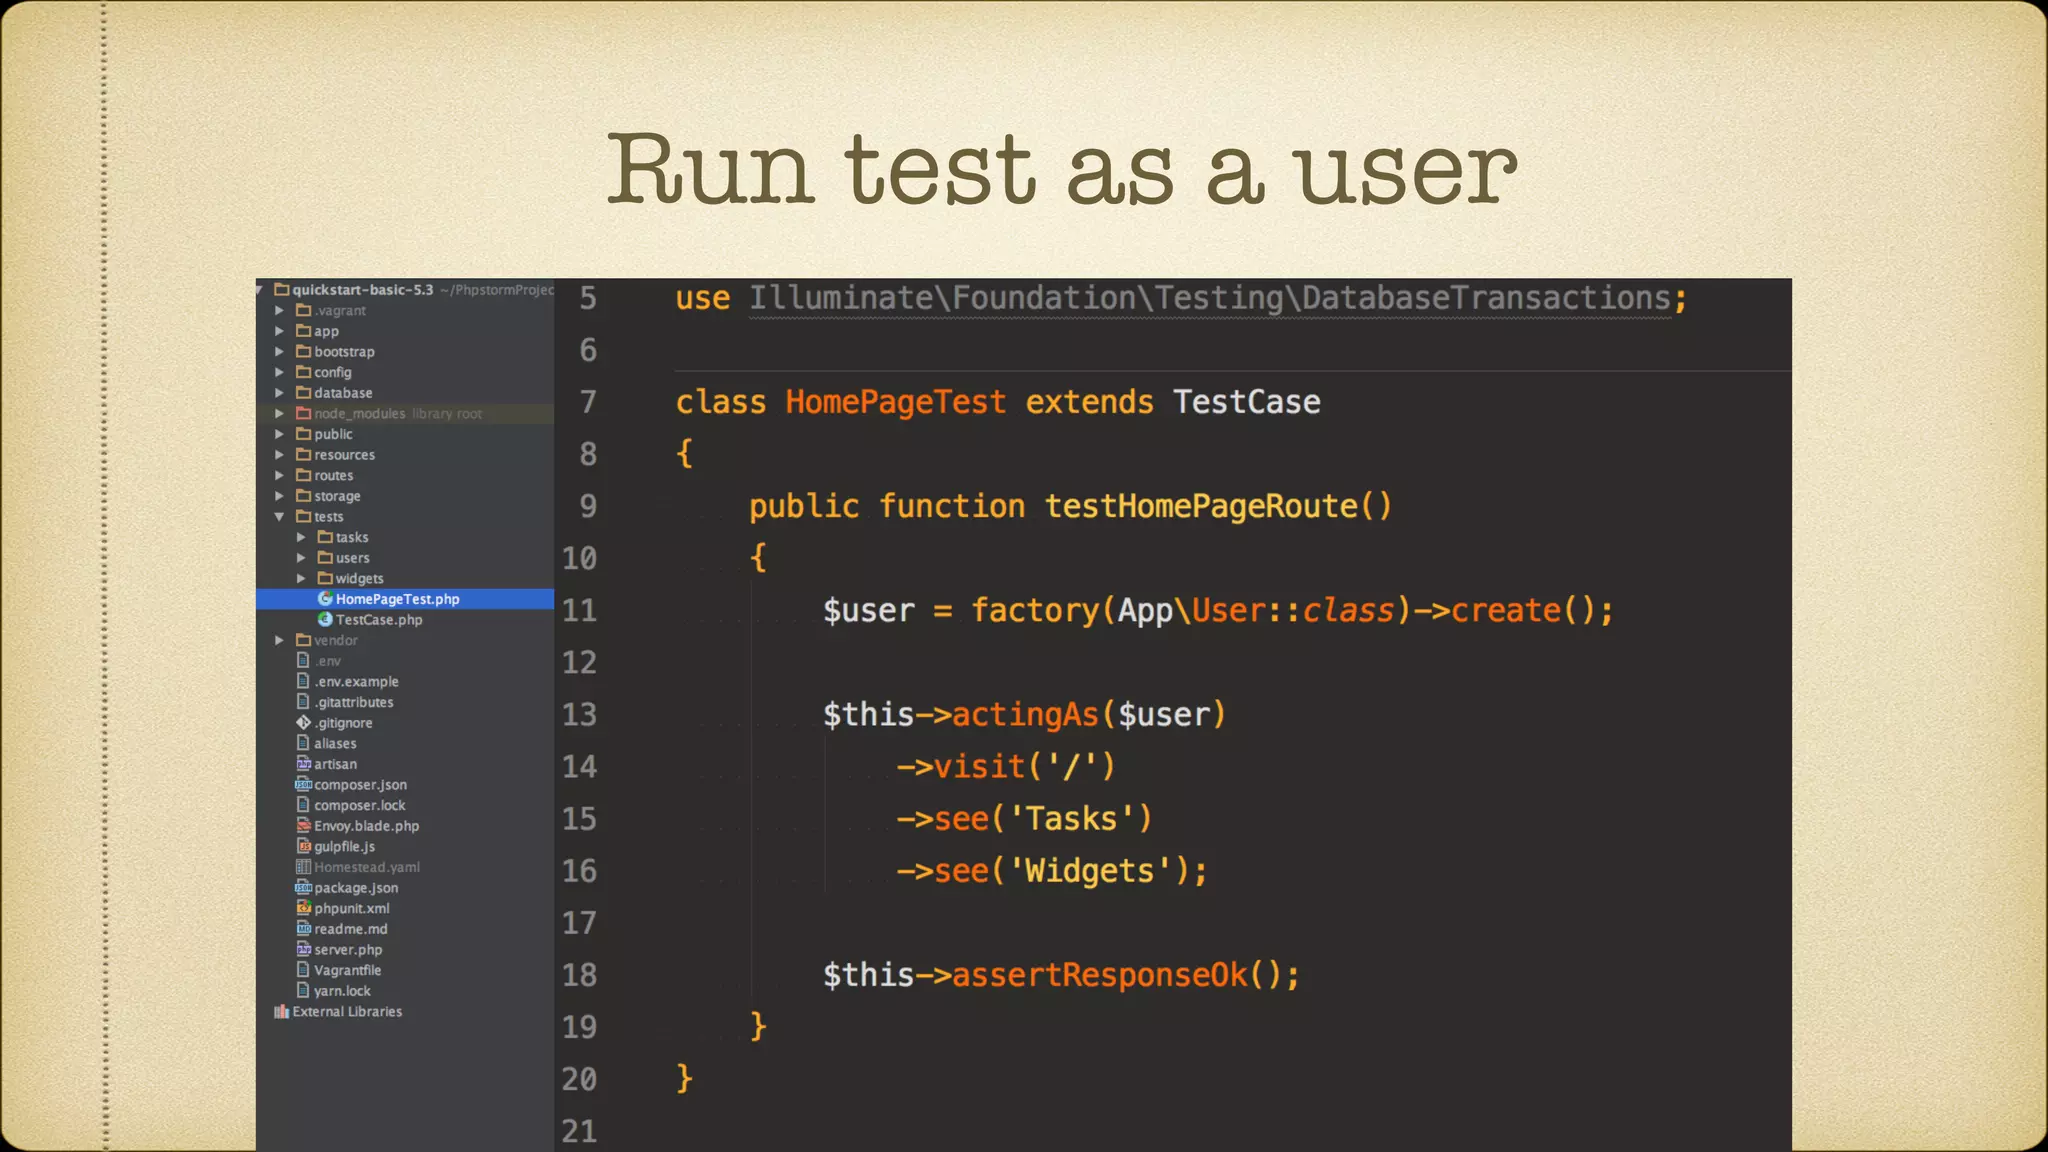Expand the node_modules folder arrow
The width and height of the screenshot is (2048, 1152).
(280, 413)
